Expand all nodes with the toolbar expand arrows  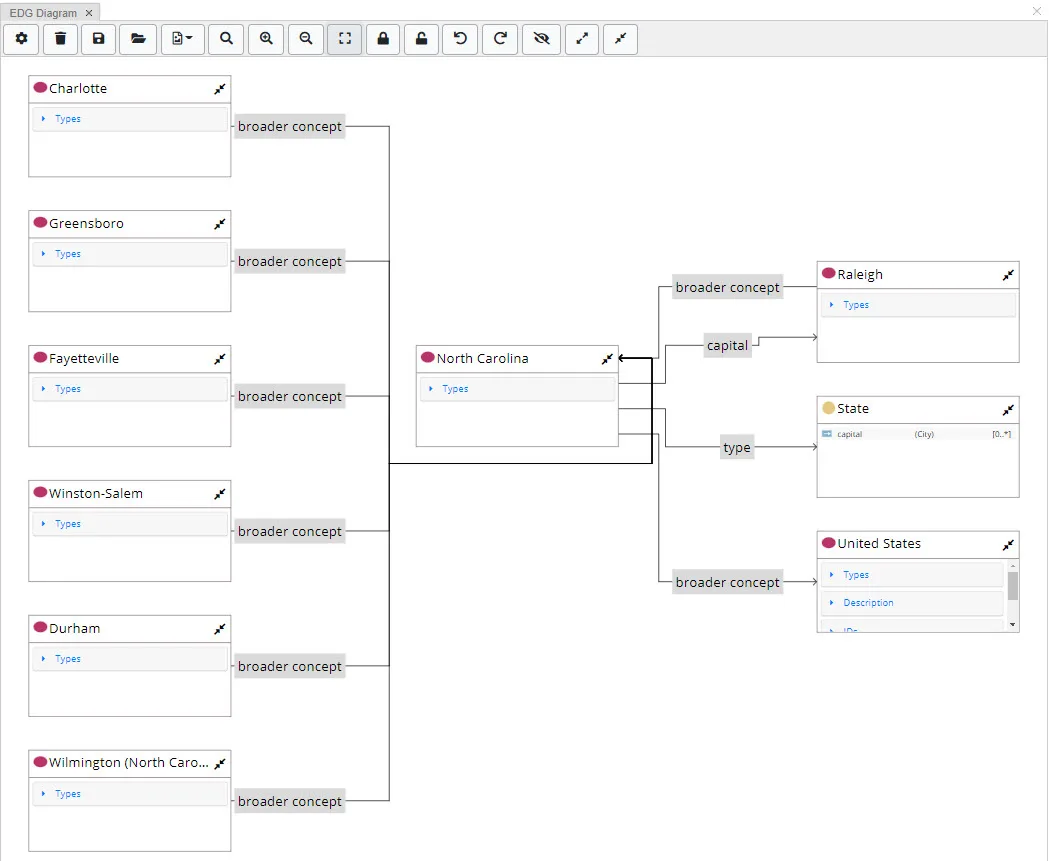(582, 39)
